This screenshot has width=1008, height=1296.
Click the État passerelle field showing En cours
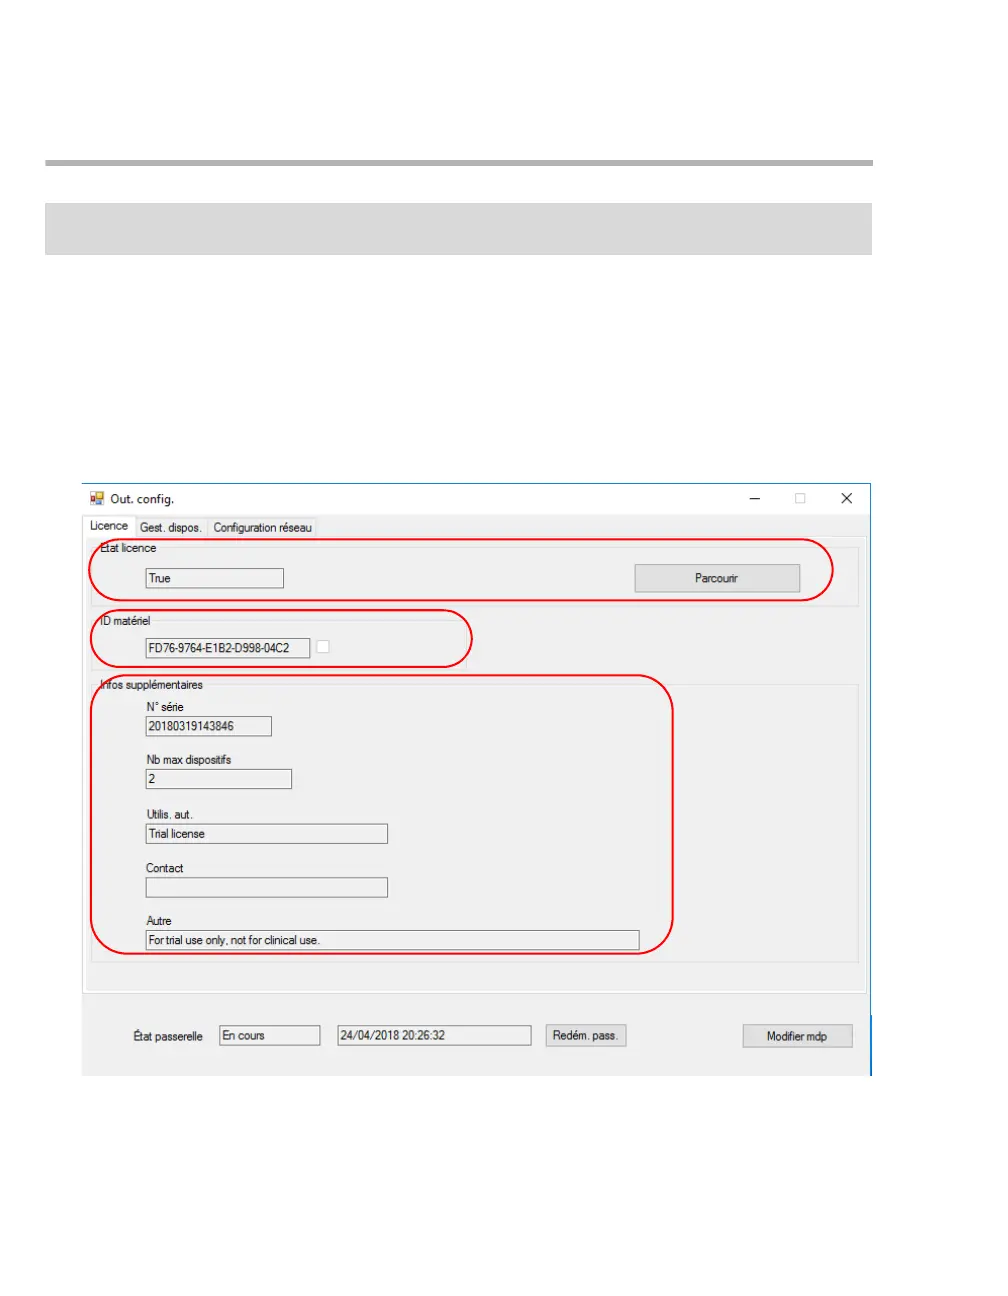coord(270,1036)
